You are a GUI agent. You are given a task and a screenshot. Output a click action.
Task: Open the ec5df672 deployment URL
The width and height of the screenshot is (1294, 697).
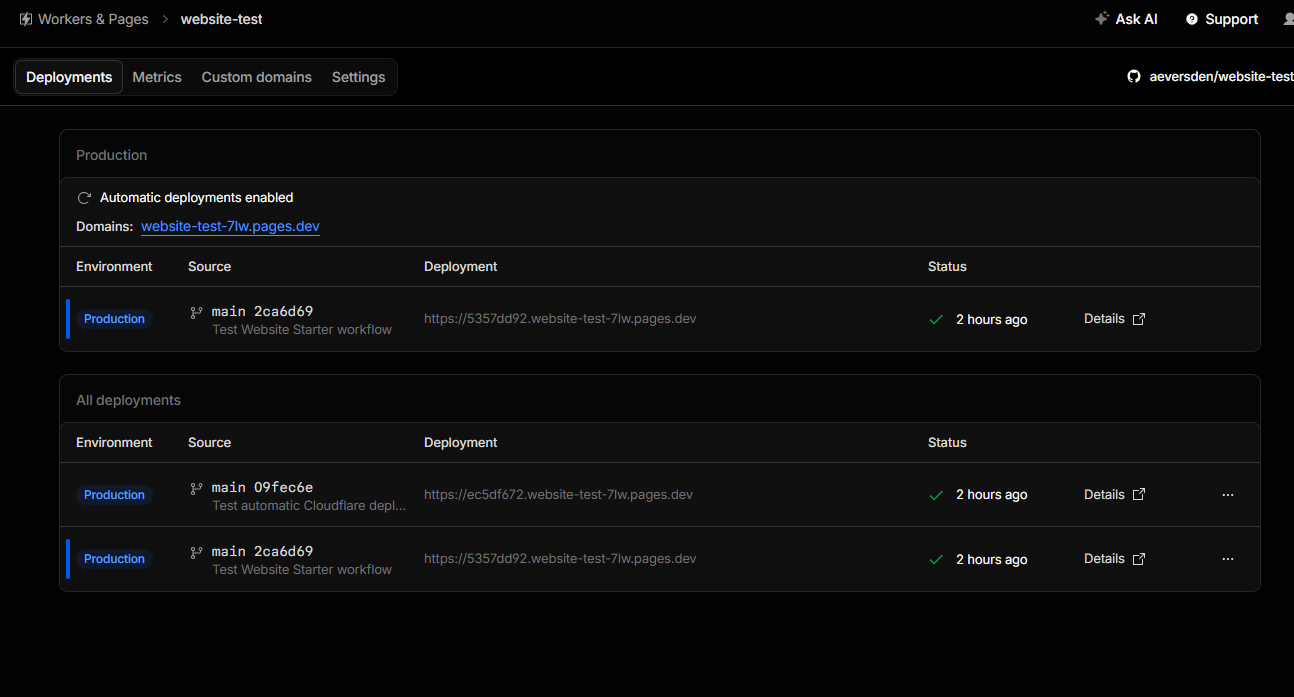pyautogui.click(x=558, y=494)
